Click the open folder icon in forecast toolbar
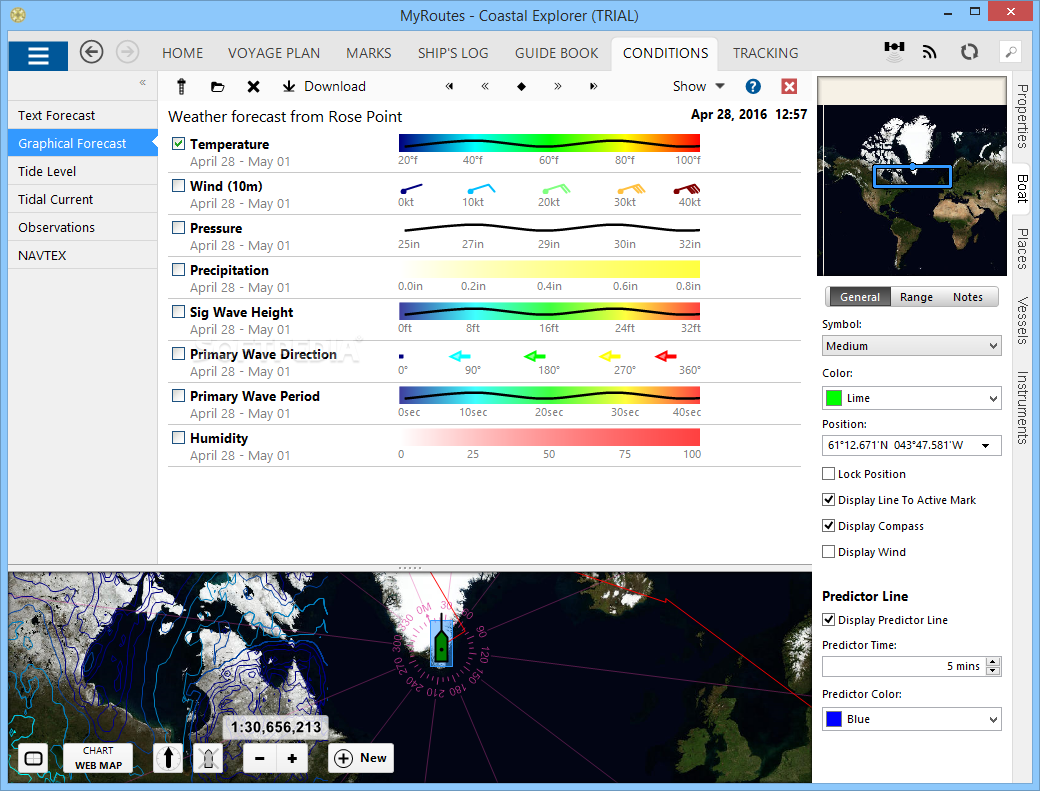 point(217,87)
